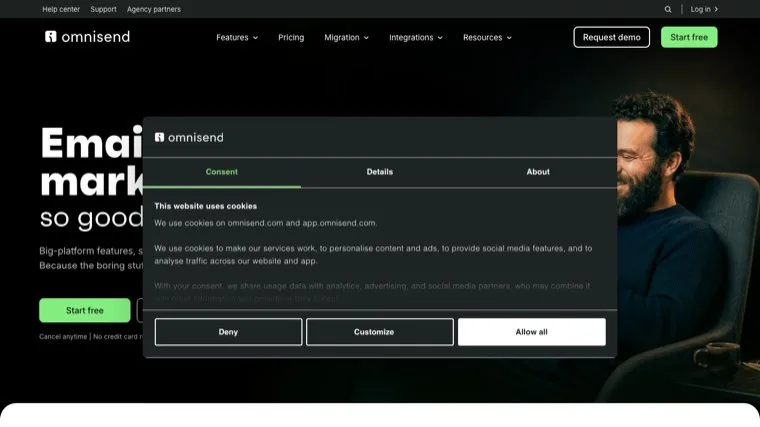
Task: Click the Log in link
Action: [704, 9]
